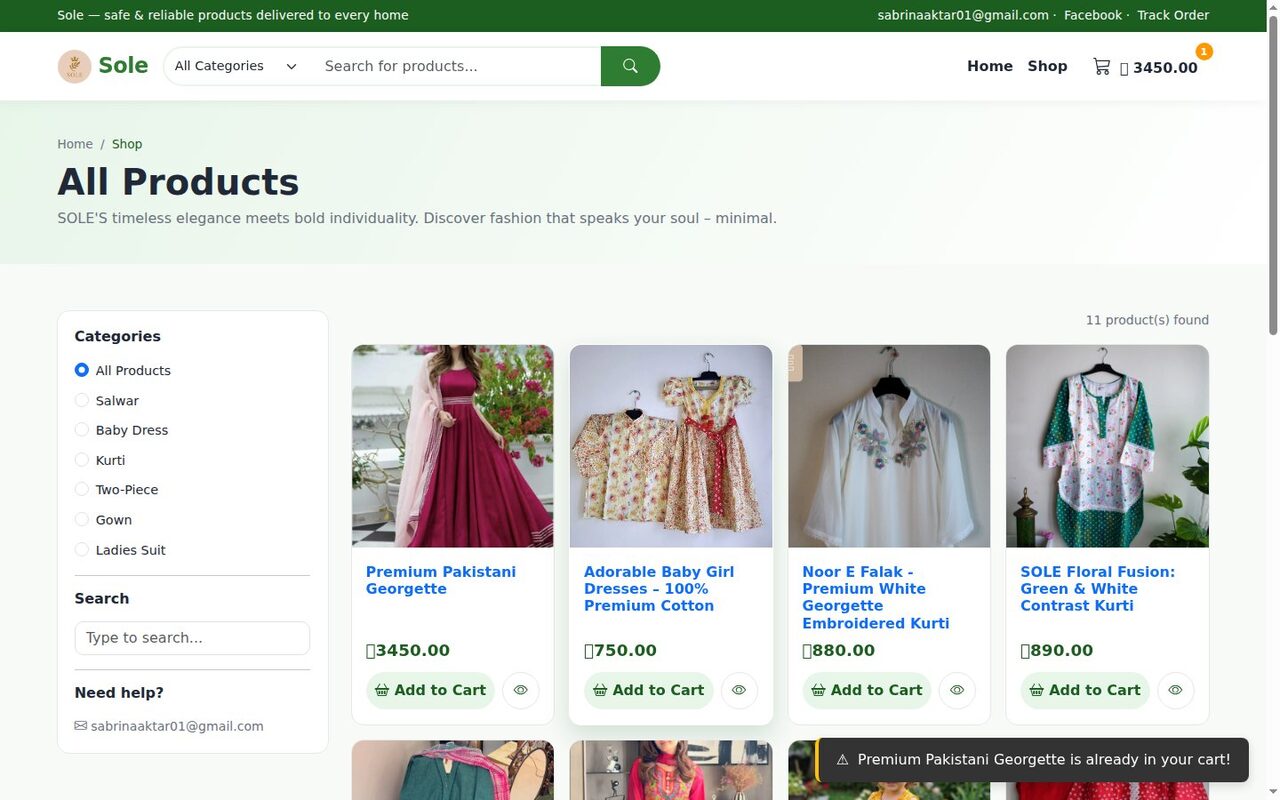Click the sidebar email sabrinaaktar01@gmail.com
Screen dimensions: 1280x800
[177, 726]
